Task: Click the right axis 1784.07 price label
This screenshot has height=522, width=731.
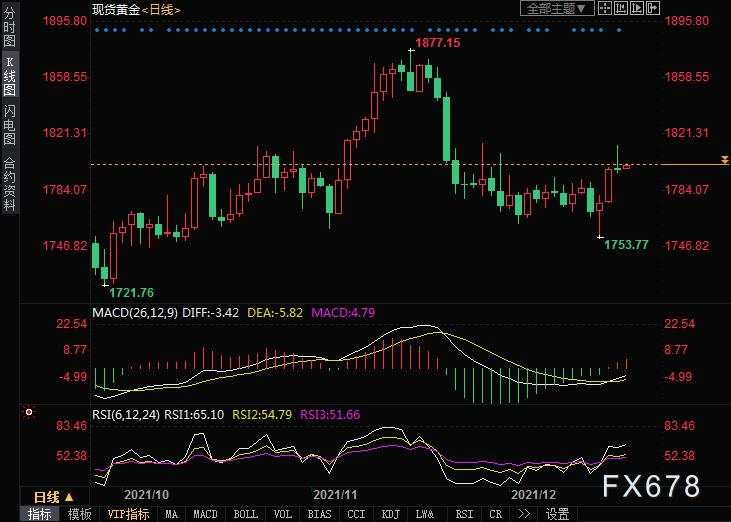Action: [687, 190]
